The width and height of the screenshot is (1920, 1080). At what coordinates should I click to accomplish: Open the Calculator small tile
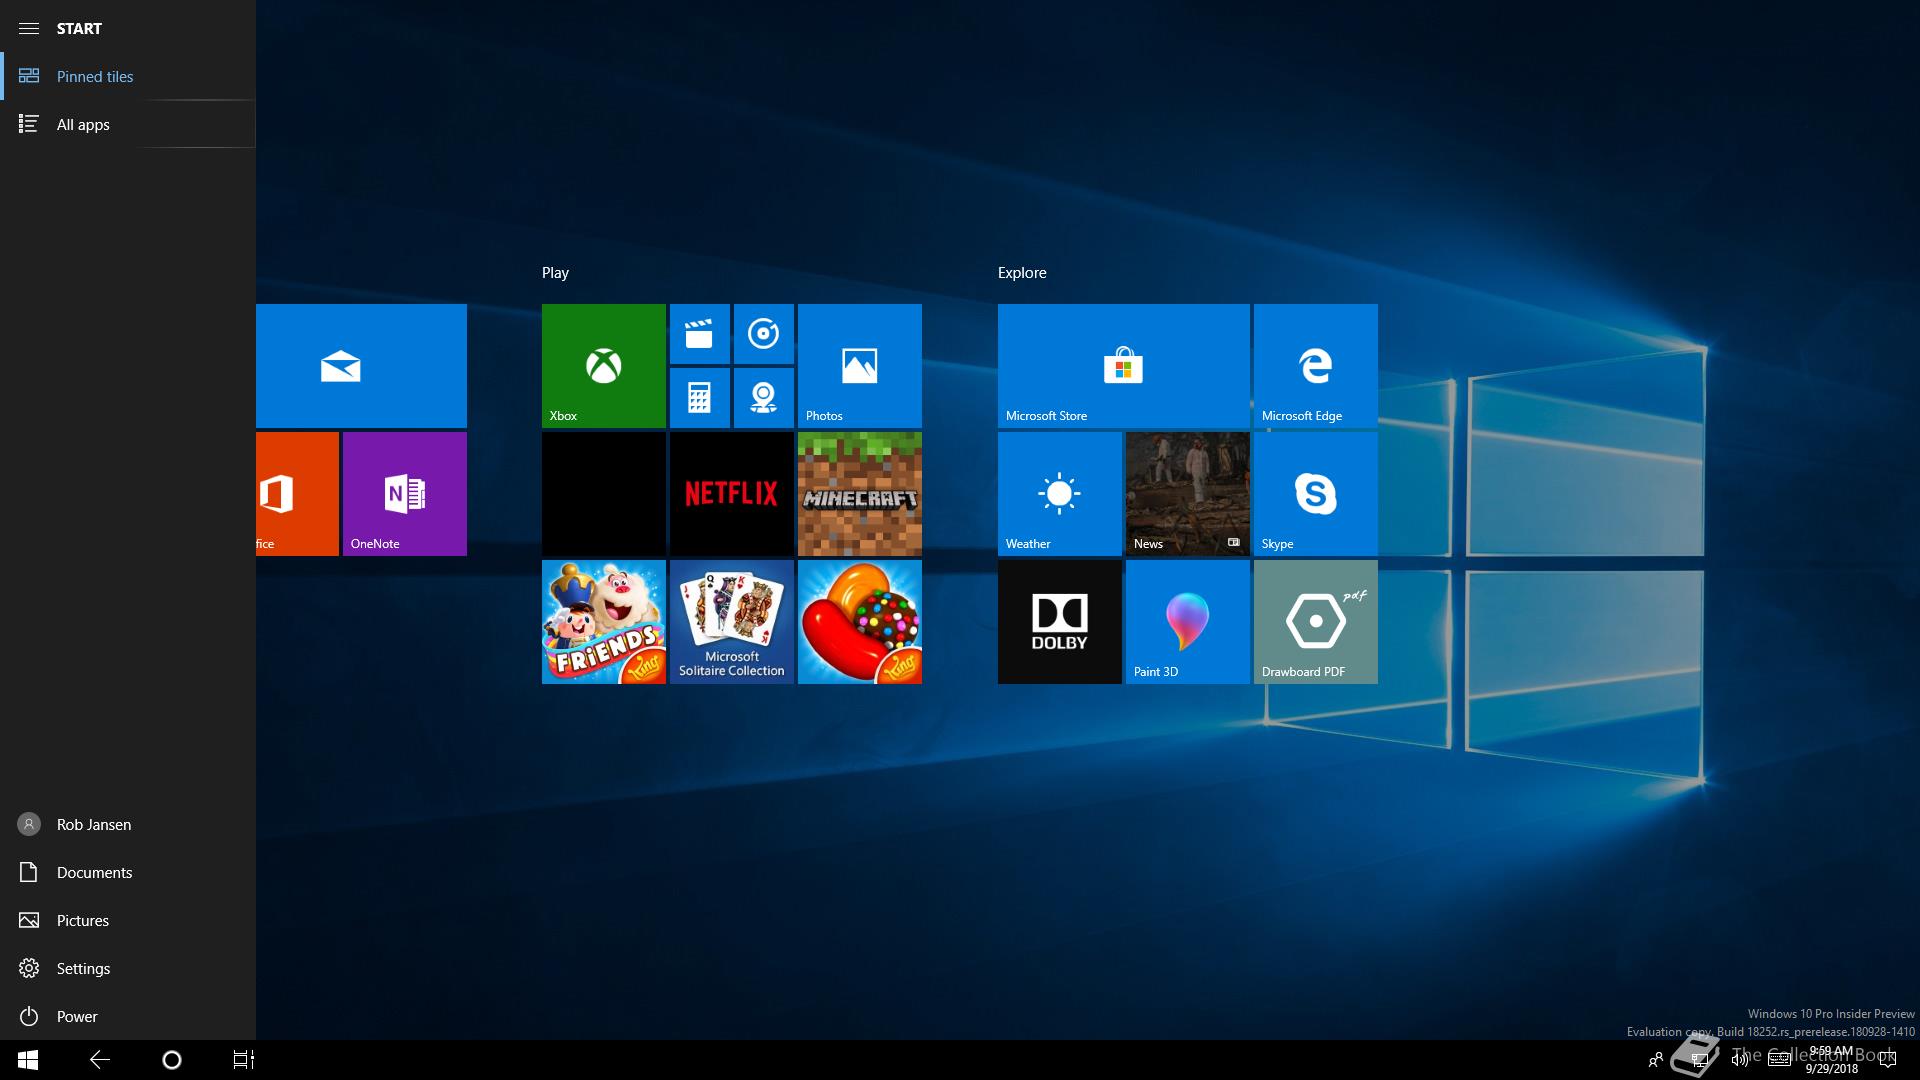[700, 398]
